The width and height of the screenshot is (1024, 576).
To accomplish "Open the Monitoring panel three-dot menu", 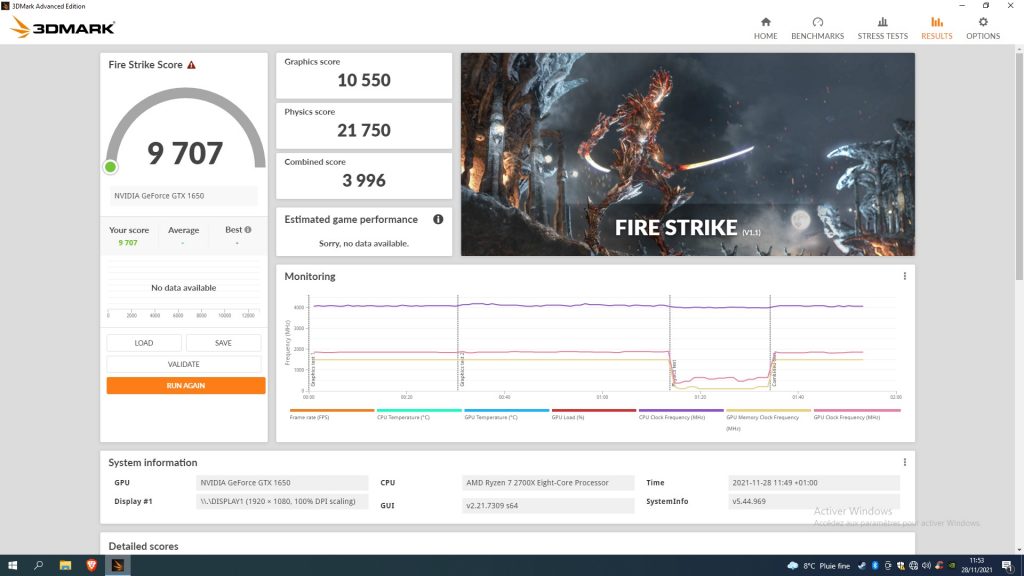I will pyautogui.click(x=904, y=276).
